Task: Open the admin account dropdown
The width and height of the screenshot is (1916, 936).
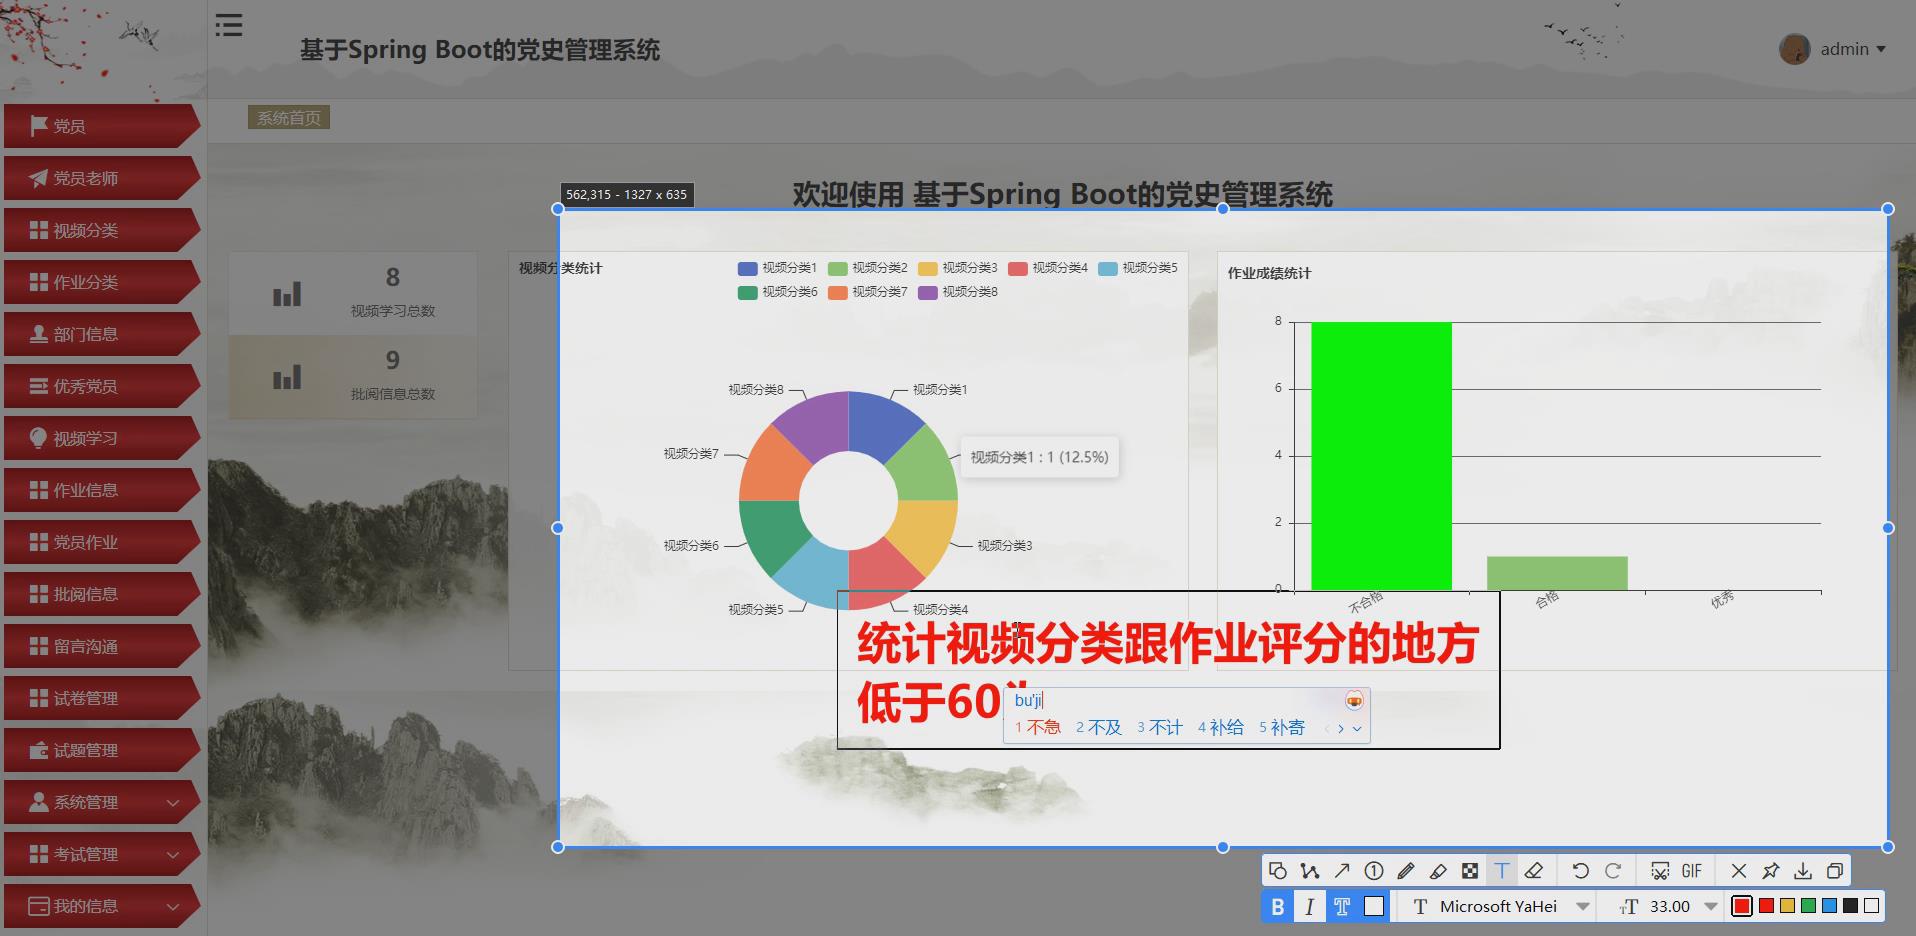Action: pos(1844,48)
